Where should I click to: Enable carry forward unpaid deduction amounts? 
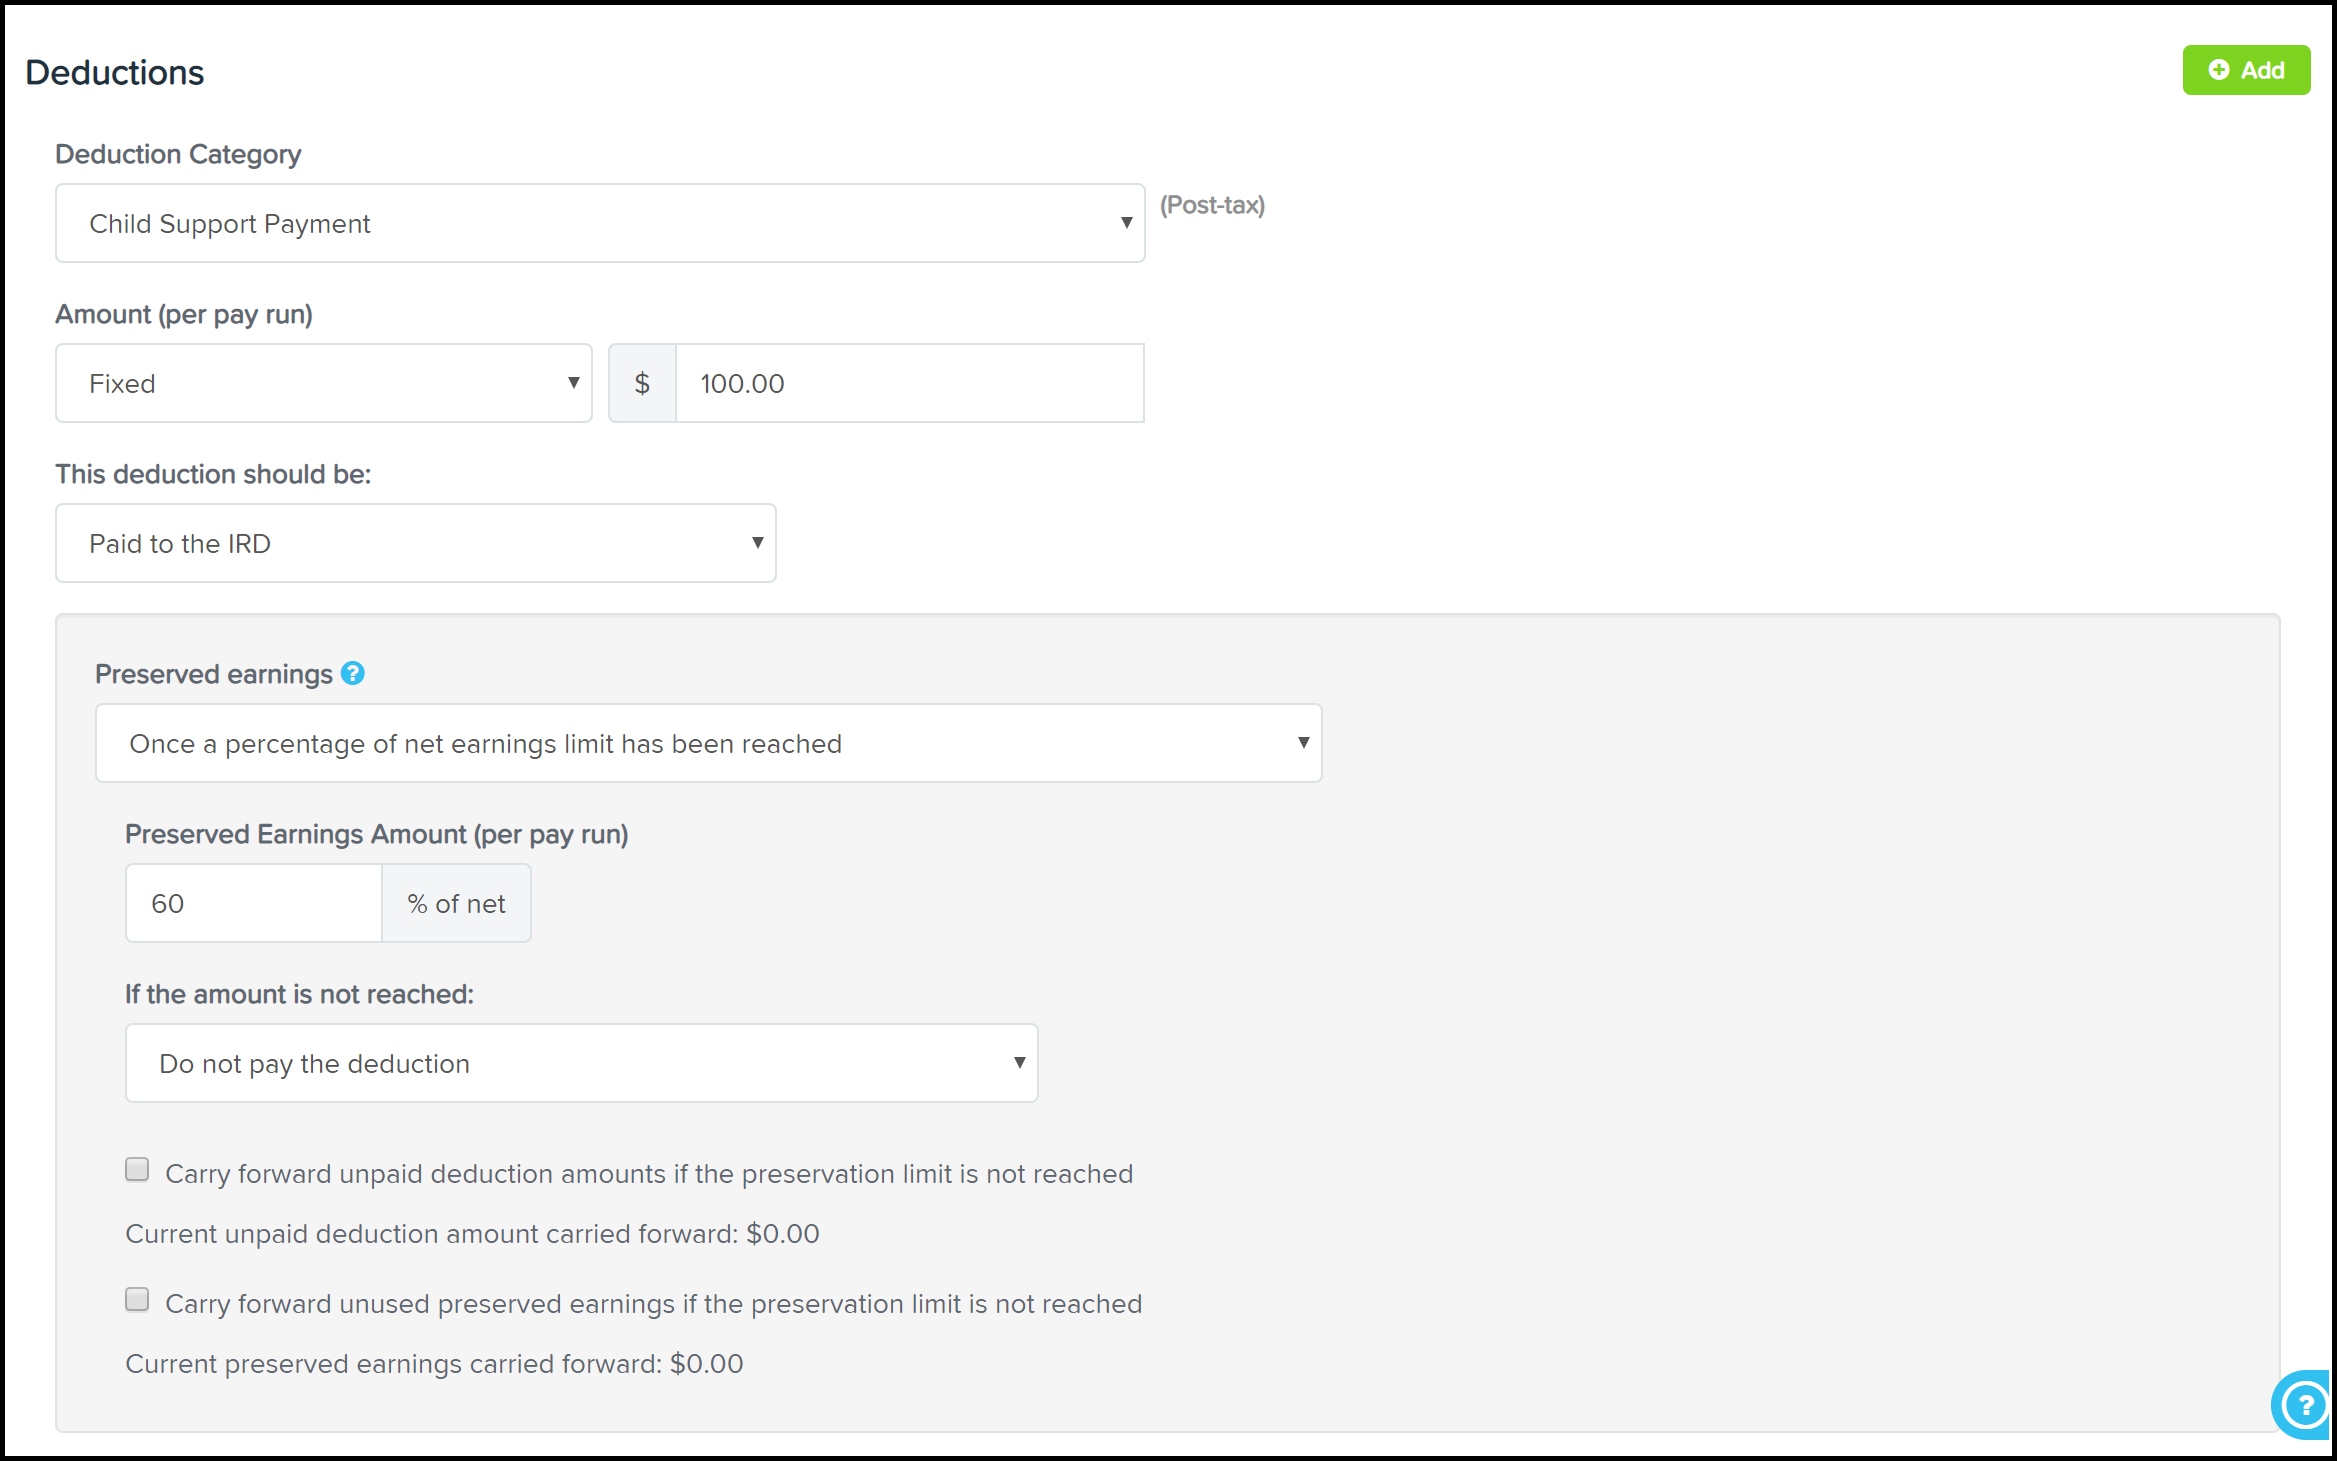137,1170
